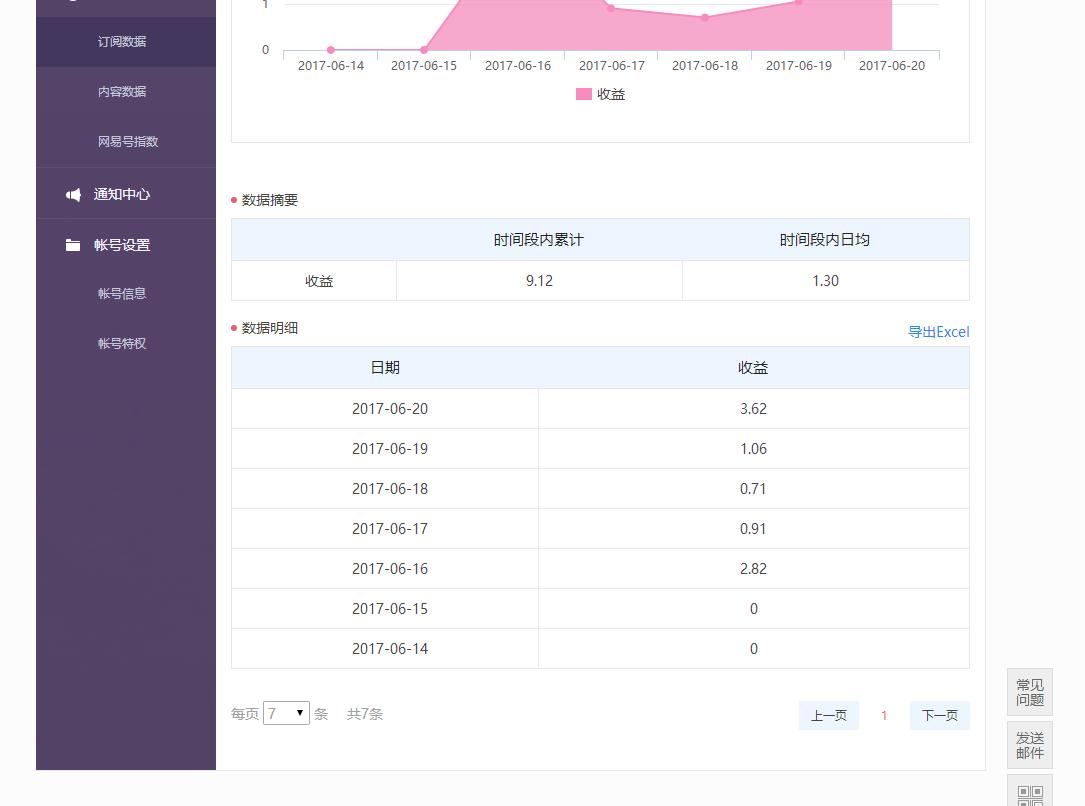The image size is (1085, 806).
Task: Click the 上一页 pagination button
Action: coord(828,715)
